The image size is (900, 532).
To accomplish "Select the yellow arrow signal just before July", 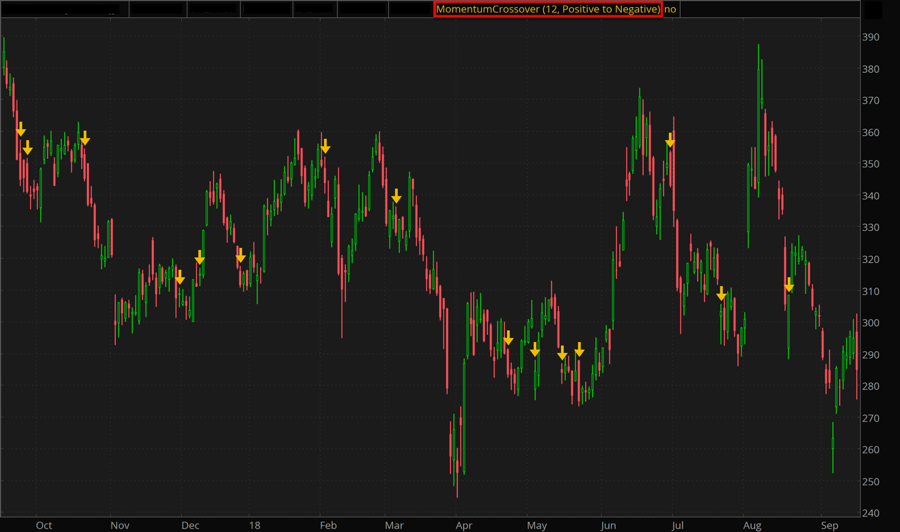I will click(x=670, y=140).
